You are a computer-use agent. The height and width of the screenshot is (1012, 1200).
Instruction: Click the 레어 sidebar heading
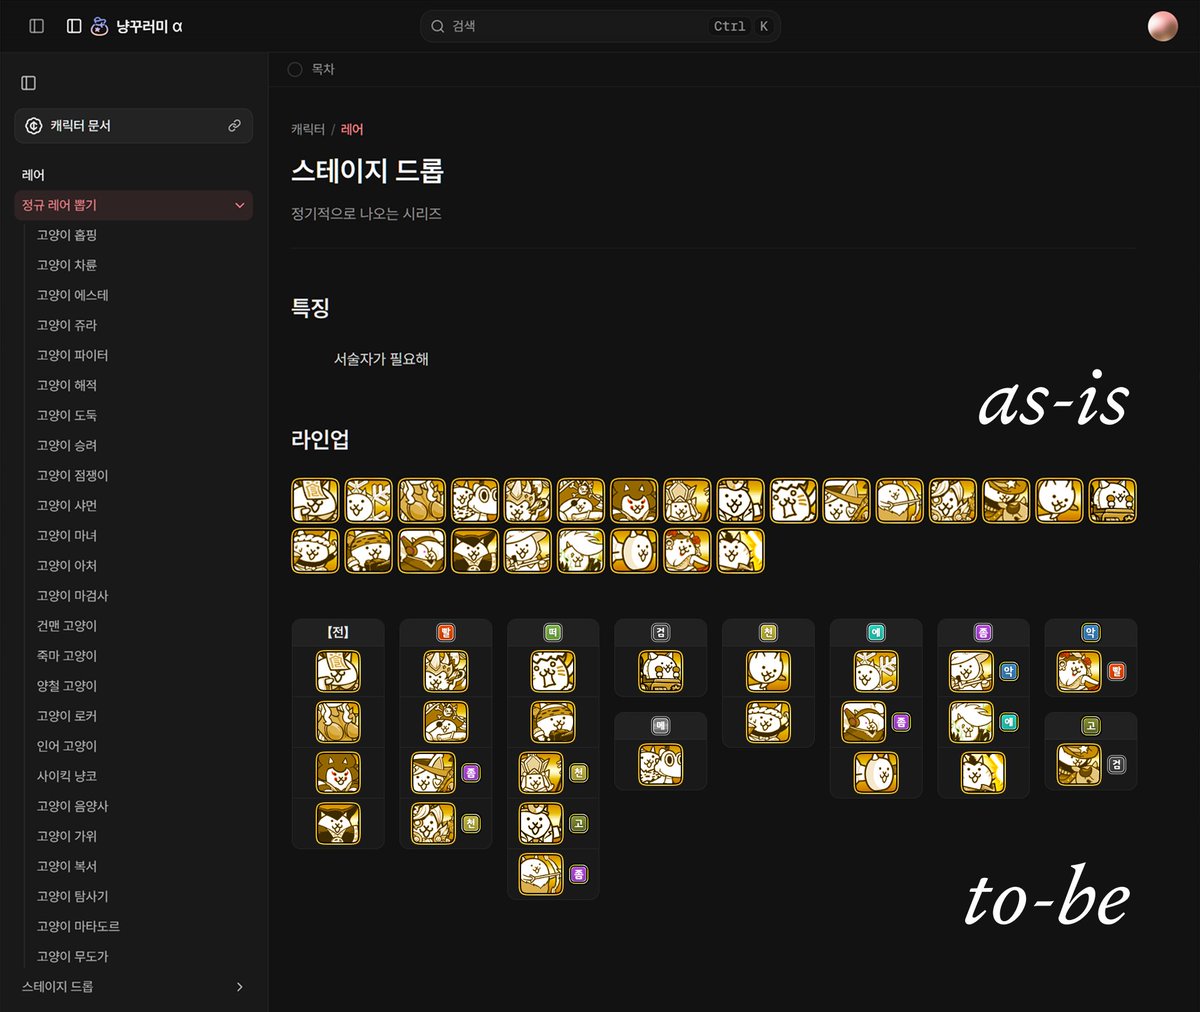click(33, 175)
